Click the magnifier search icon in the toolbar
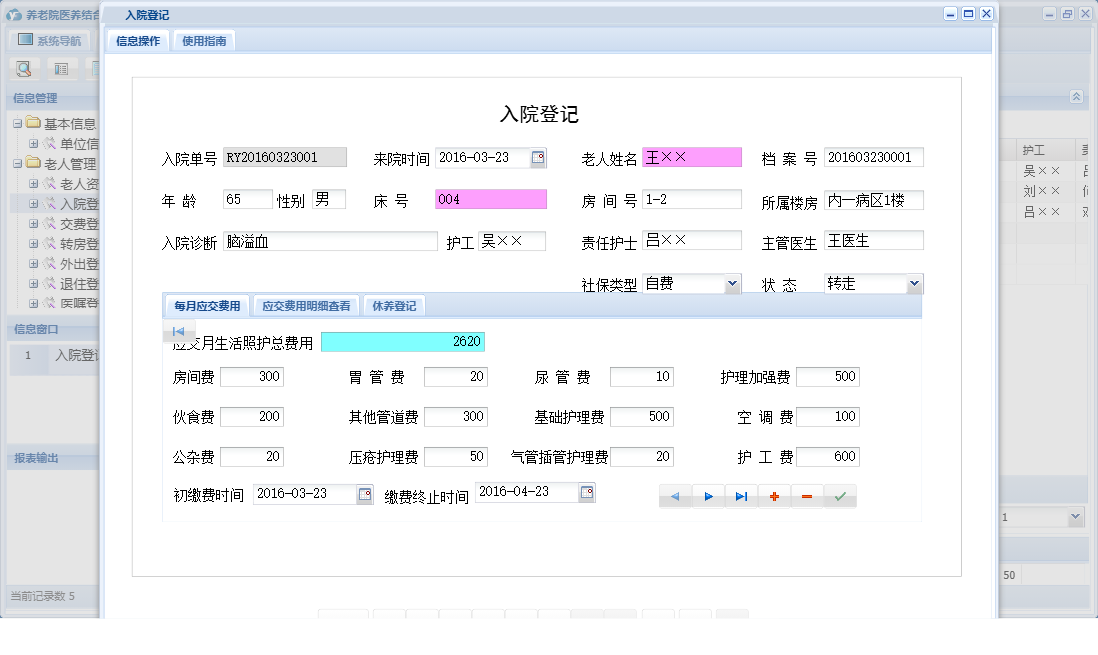Image resolution: width=1098 pixels, height=655 pixels. click(22, 68)
